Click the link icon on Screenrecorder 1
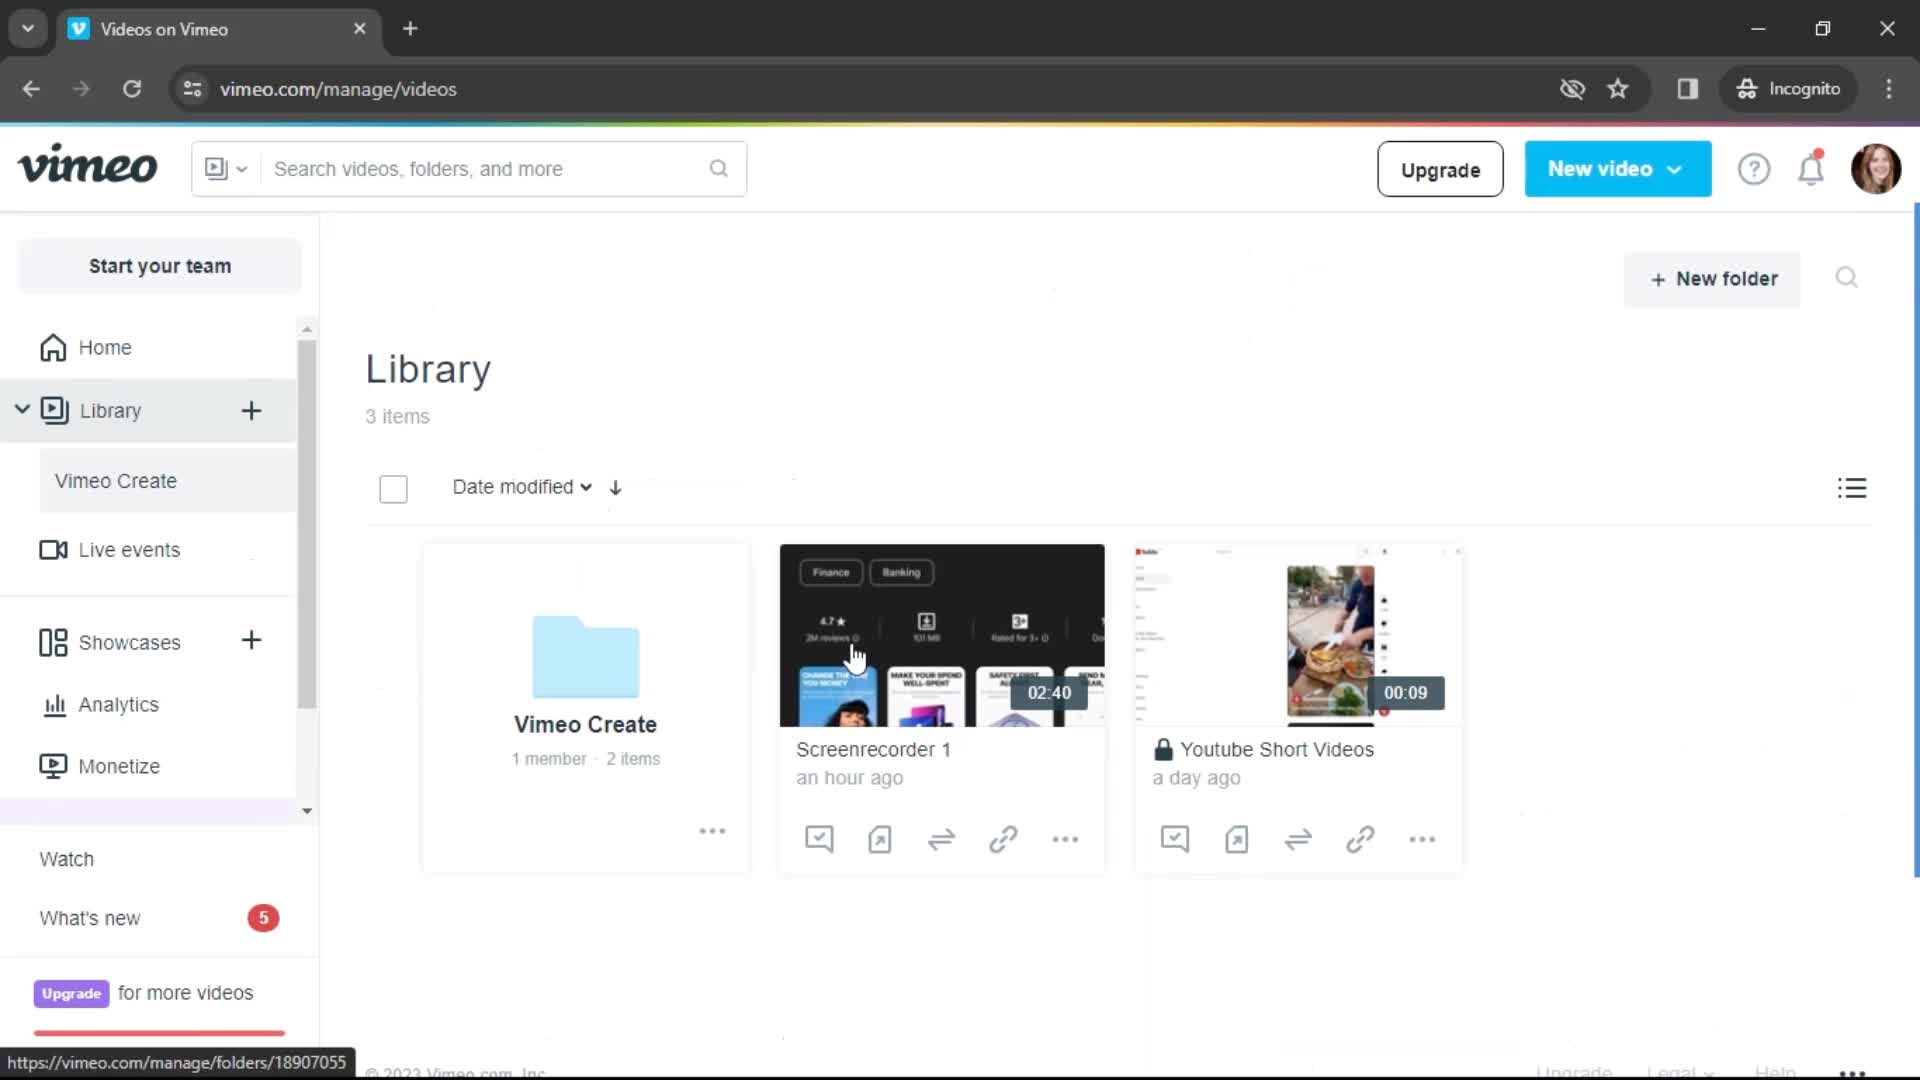 click(x=1004, y=839)
